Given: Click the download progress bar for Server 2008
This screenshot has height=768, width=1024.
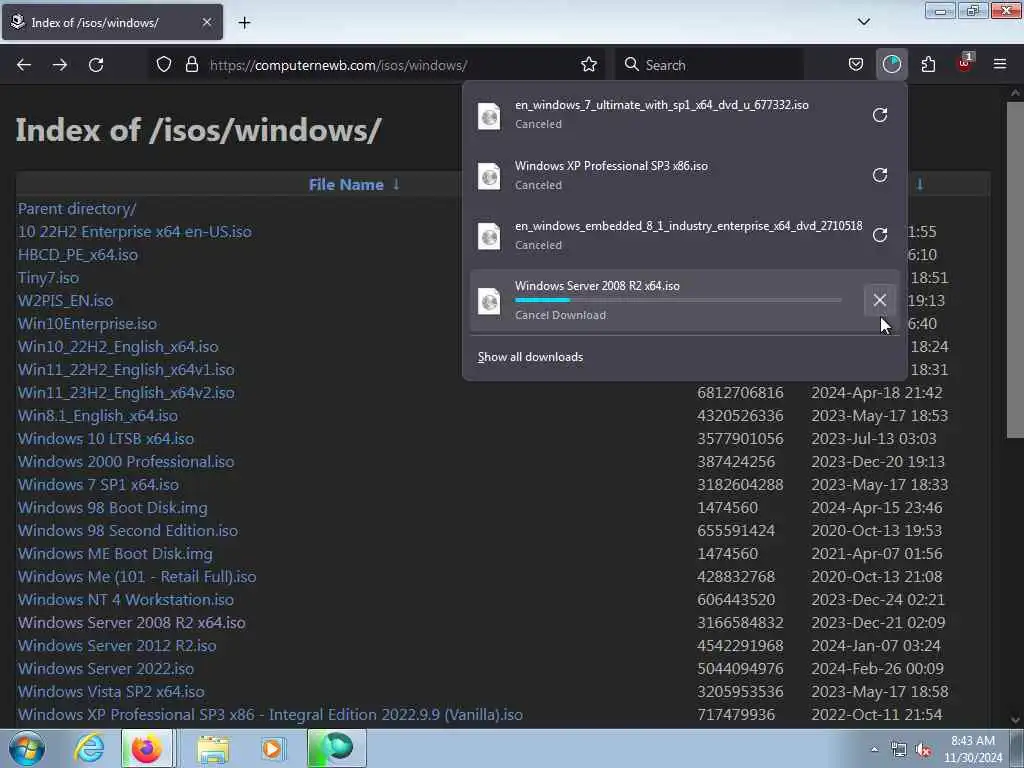Looking at the screenshot, I should [x=679, y=300].
